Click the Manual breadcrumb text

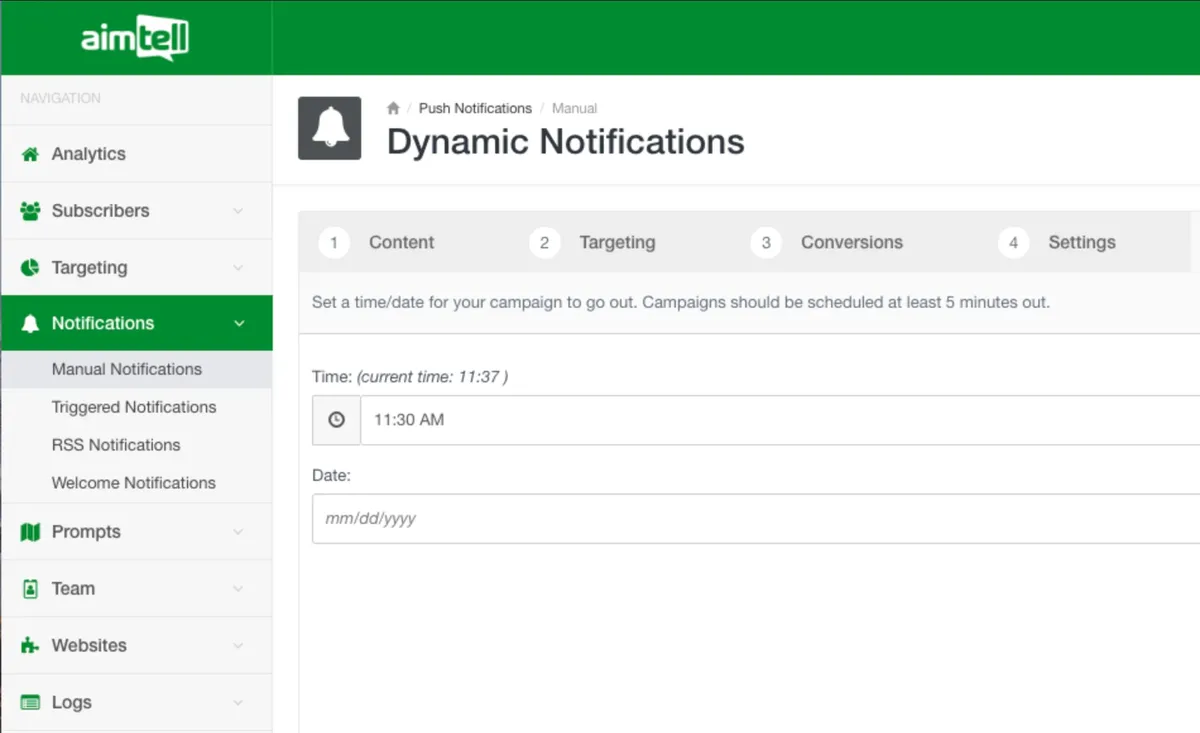click(x=574, y=108)
